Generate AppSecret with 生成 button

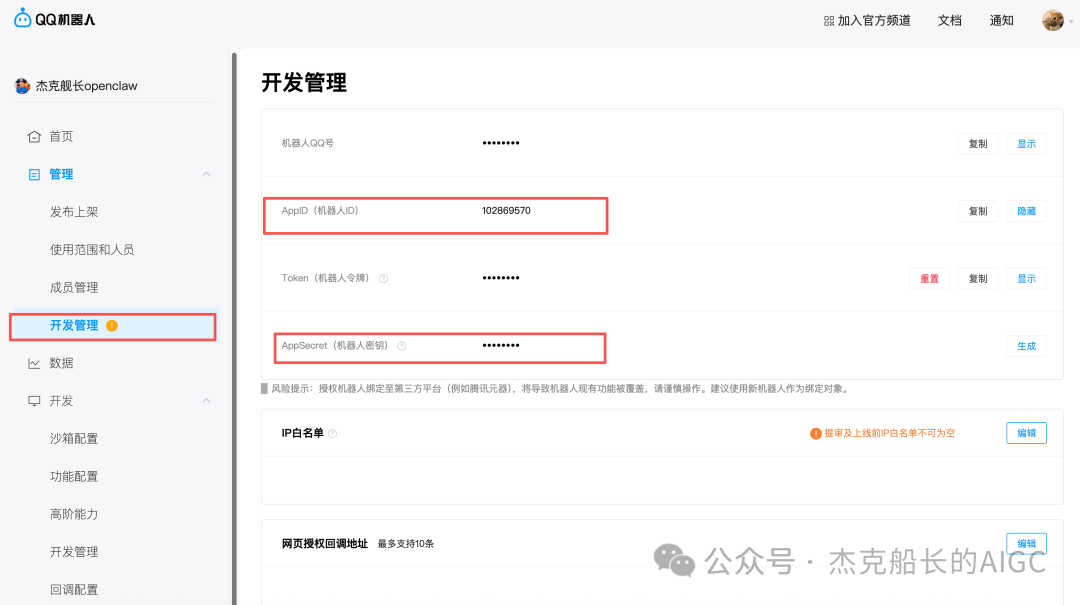[1026, 347]
